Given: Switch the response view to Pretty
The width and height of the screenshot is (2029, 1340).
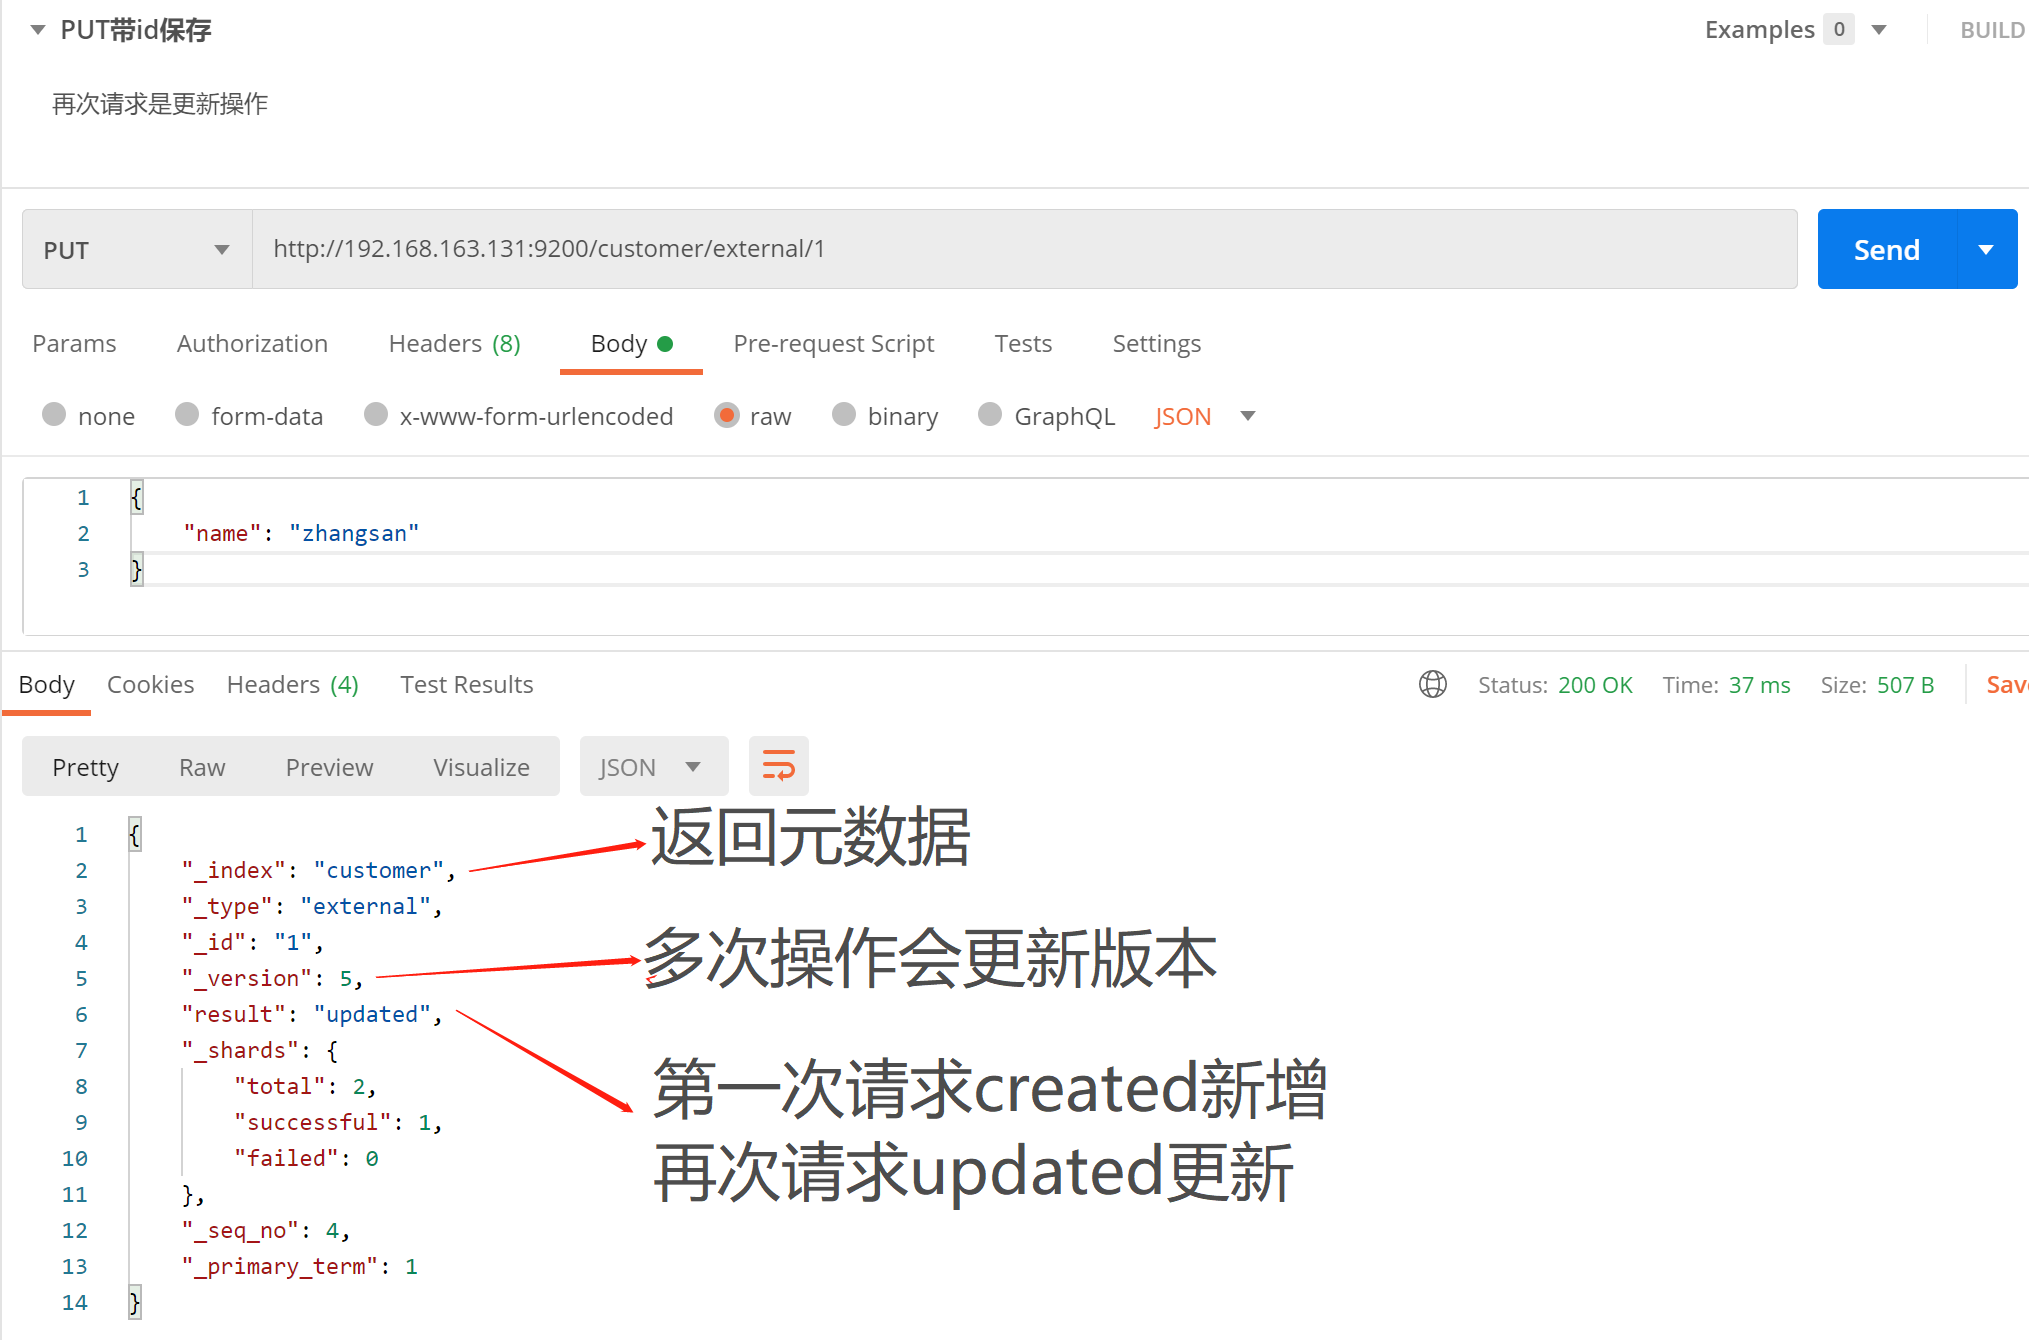Looking at the screenshot, I should [x=85, y=767].
